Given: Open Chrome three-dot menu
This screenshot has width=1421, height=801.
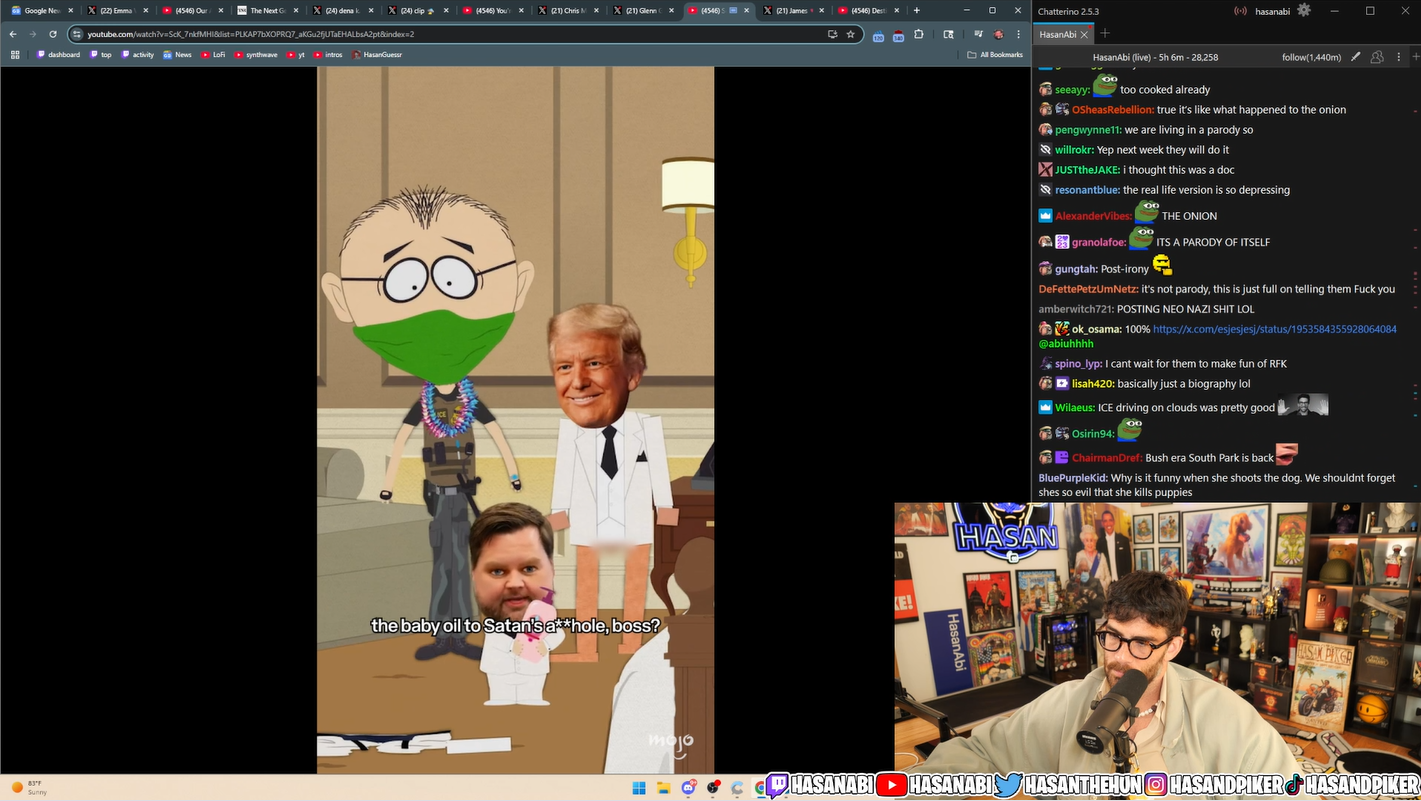Looking at the screenshot, I should 1018,34.
